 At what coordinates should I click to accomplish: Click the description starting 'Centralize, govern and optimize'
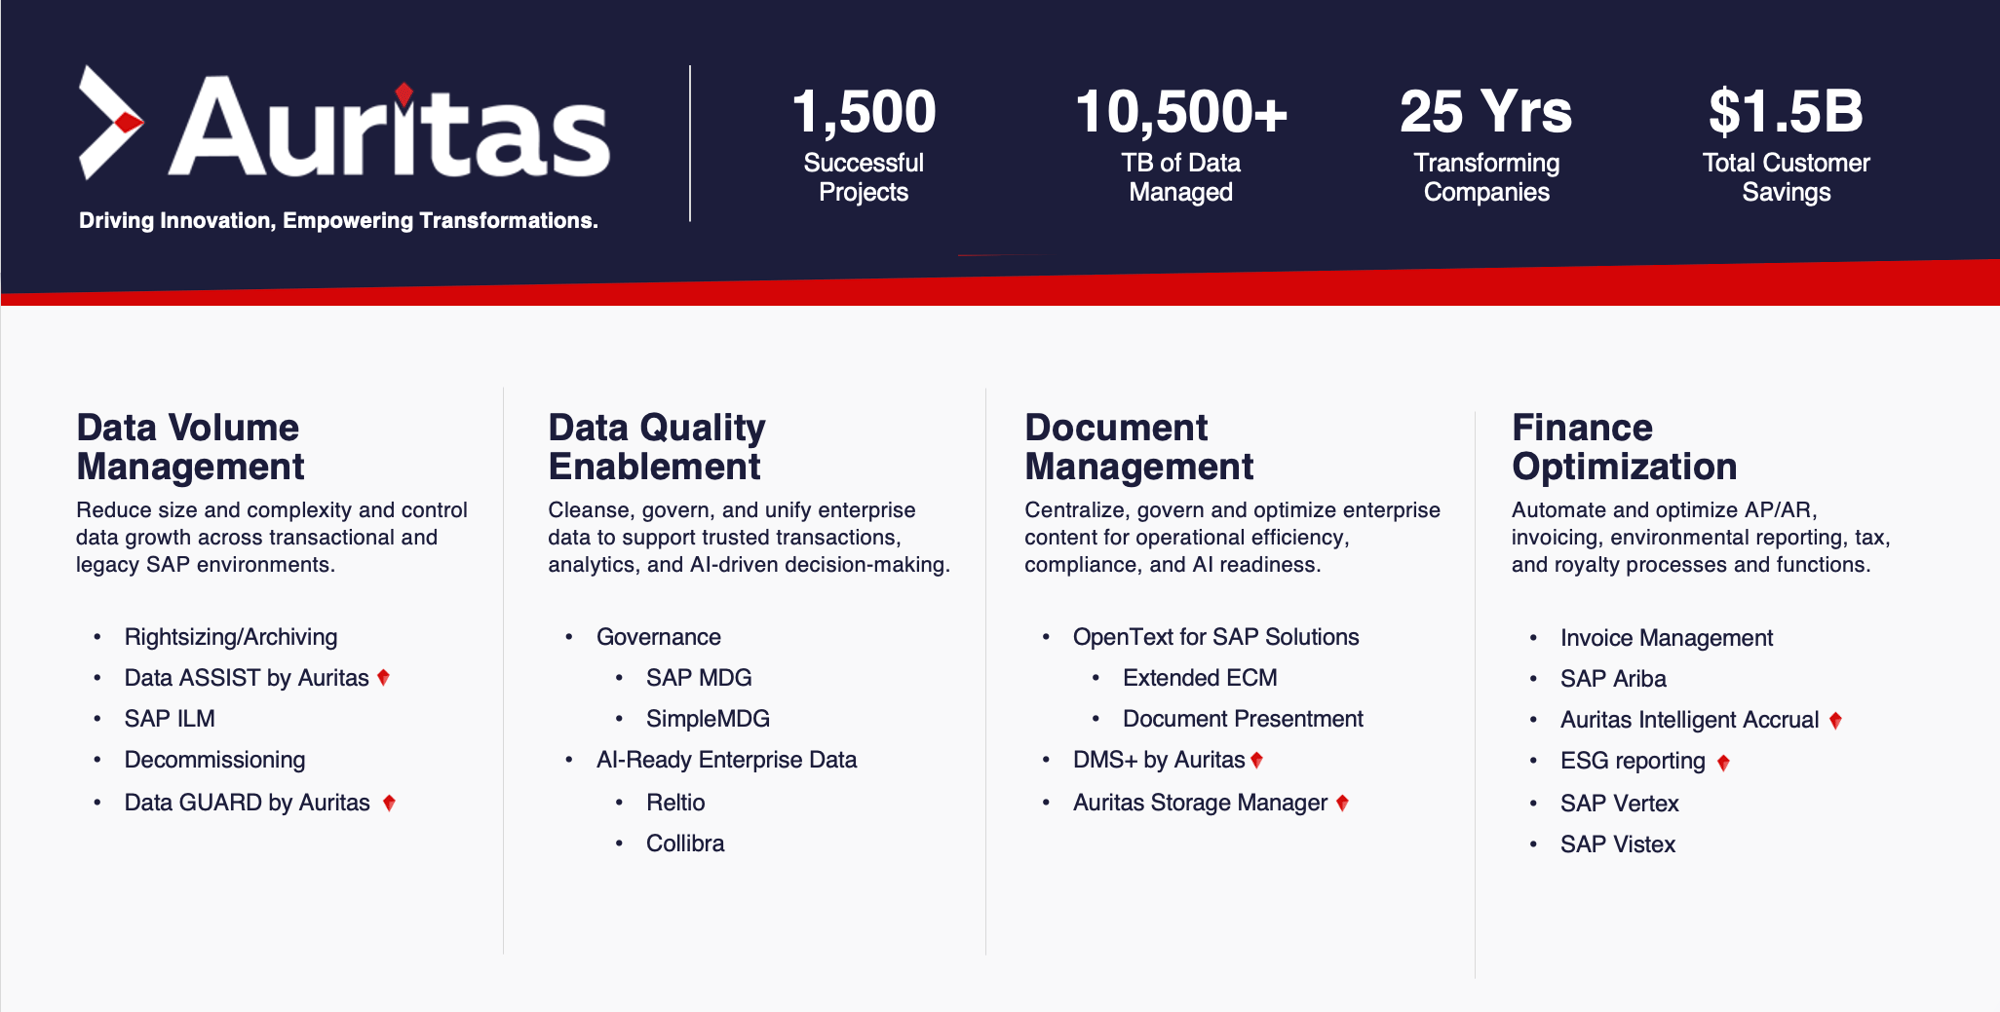click(1232, 537)
